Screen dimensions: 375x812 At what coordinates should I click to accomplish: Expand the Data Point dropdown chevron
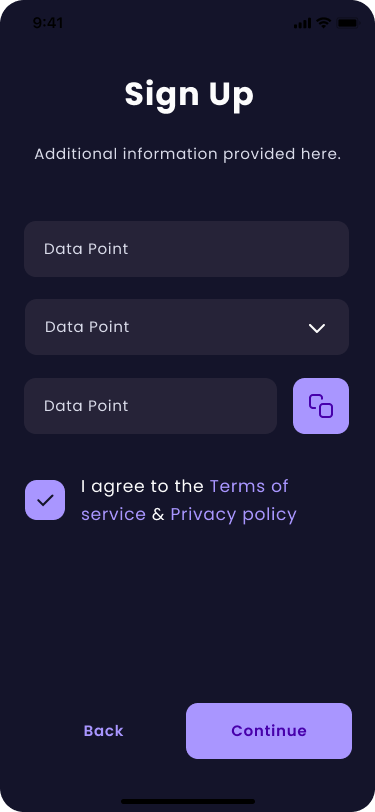point(316,328)
